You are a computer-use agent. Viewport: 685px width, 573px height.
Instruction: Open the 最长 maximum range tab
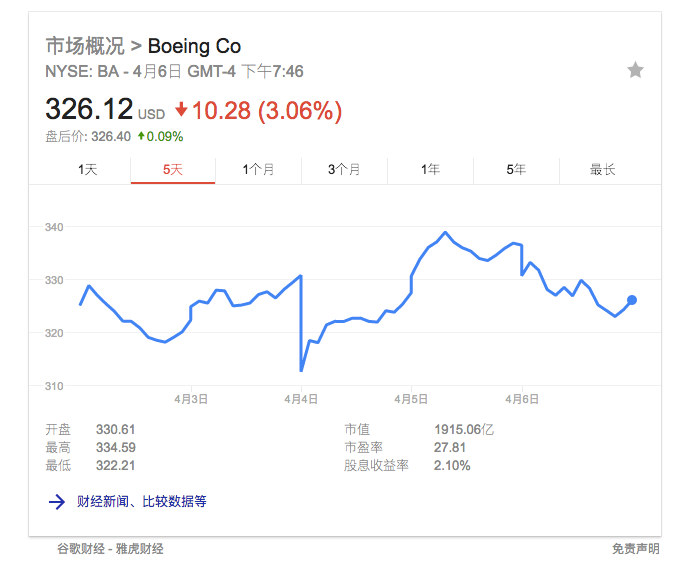tap(602, 170)
